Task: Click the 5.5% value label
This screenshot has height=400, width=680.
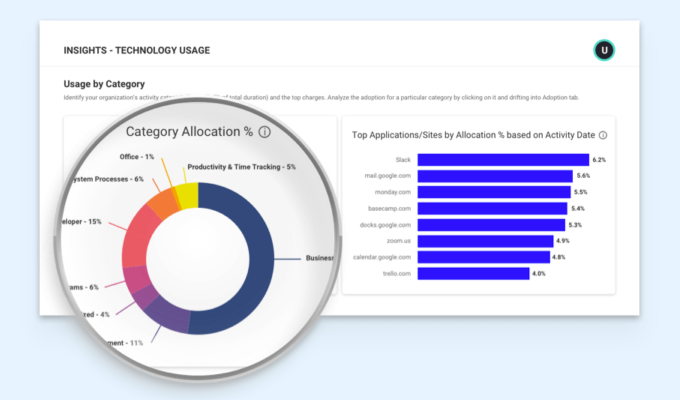Action: pos(581,192)
